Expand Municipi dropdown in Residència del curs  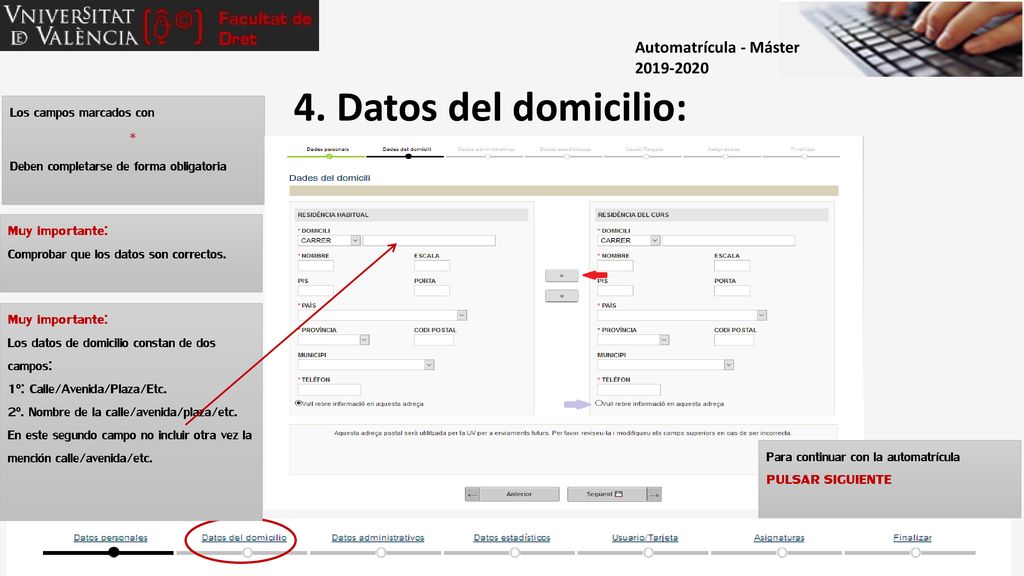coord(665,364)
